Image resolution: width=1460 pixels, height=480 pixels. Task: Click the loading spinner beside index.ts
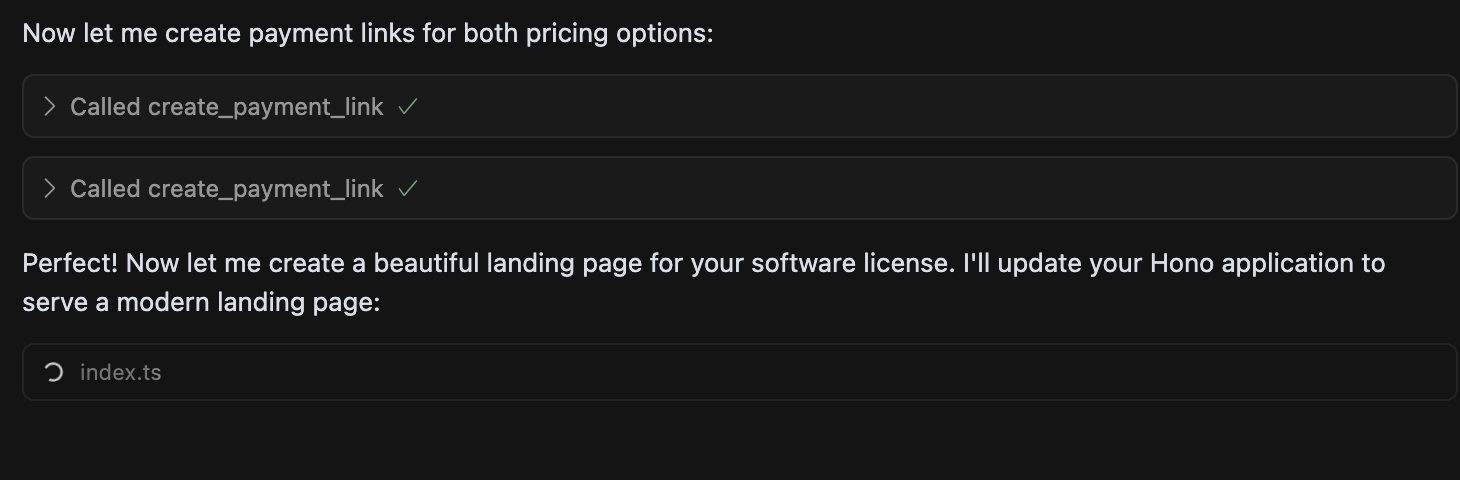[x=54, y=372]
